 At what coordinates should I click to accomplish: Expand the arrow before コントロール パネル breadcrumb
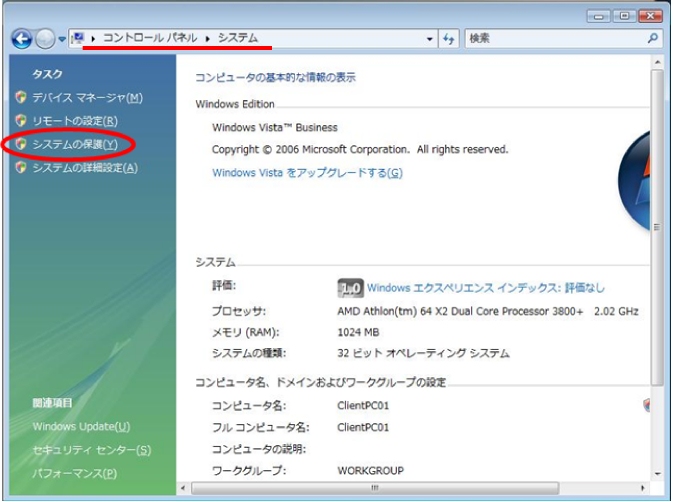(94, 38)
